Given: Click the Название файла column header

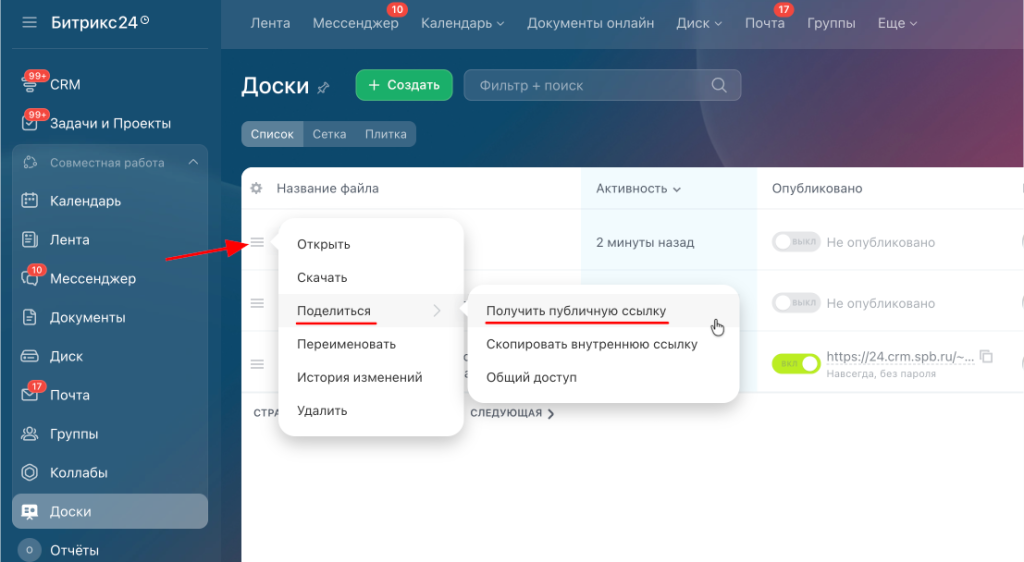Looking at the screenshot, I should (x=327, y=188).
